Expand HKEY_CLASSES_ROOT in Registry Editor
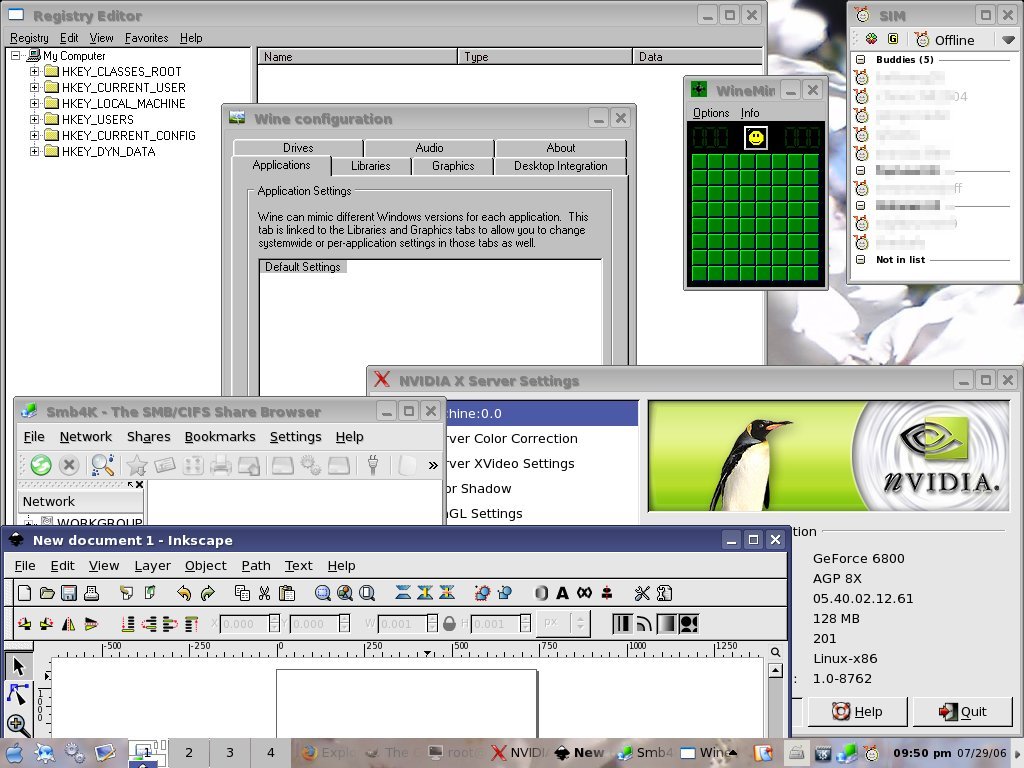 [34, 71]
